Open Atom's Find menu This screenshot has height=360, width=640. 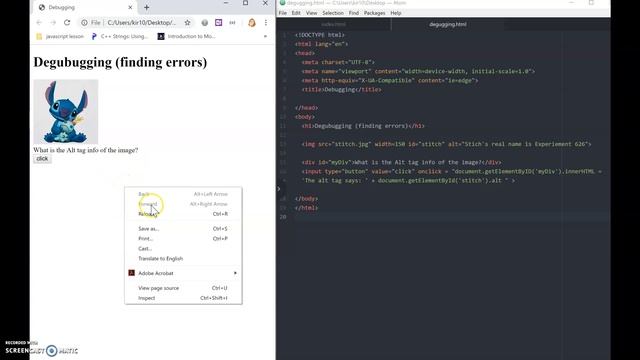pos(353,13)
